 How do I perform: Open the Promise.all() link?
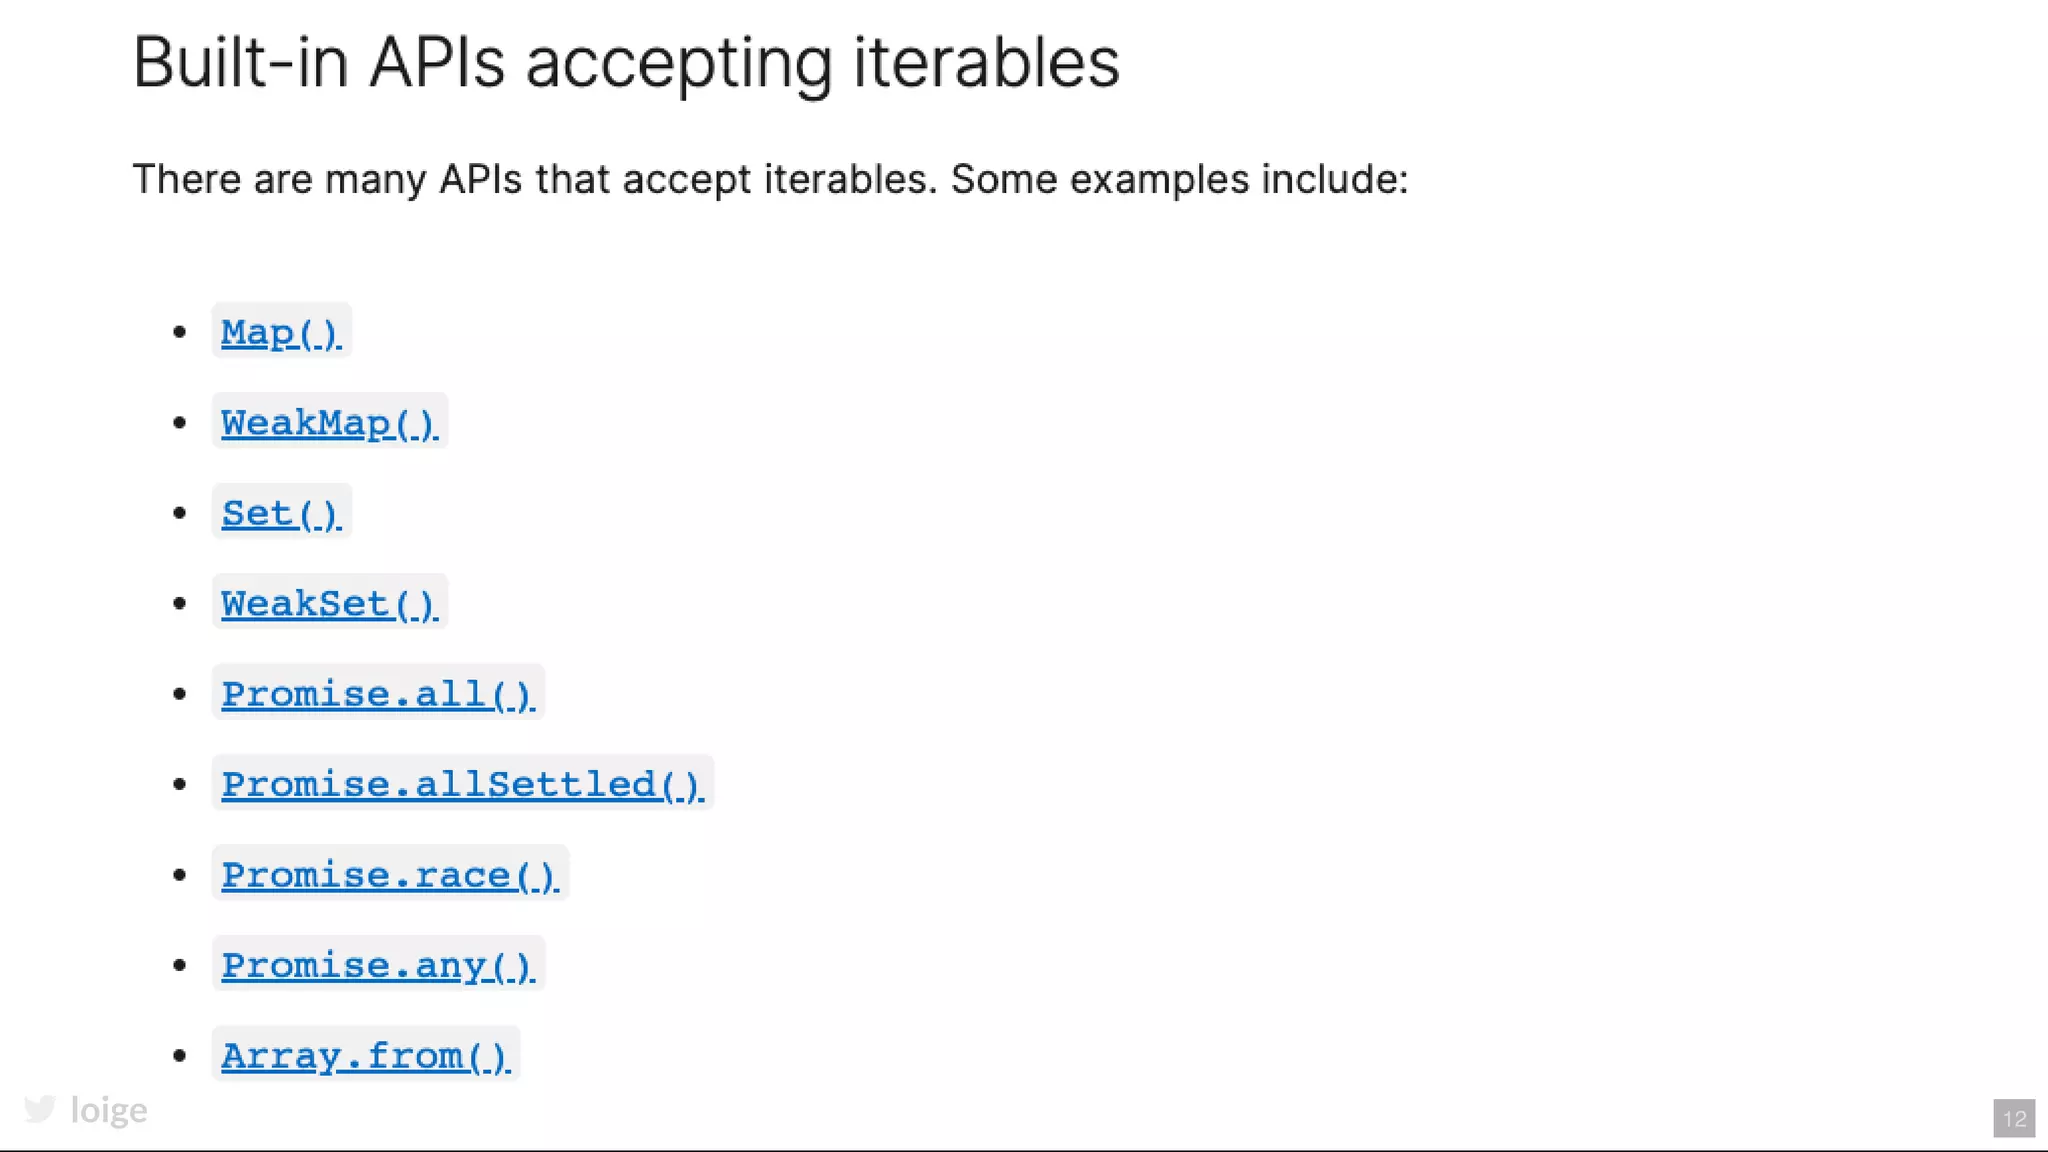[378, 694]
